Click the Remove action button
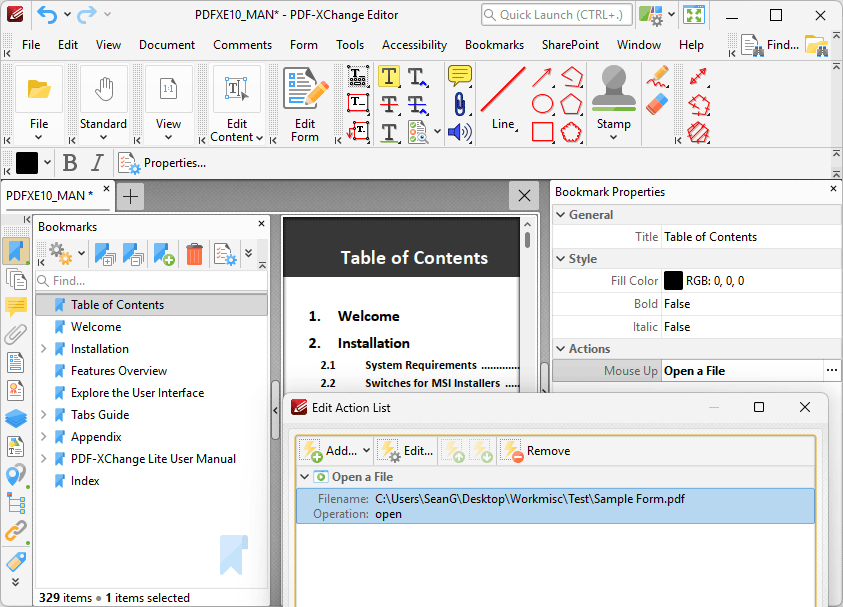Viewport: 843px width, 607px height. (x=535, y=451)
